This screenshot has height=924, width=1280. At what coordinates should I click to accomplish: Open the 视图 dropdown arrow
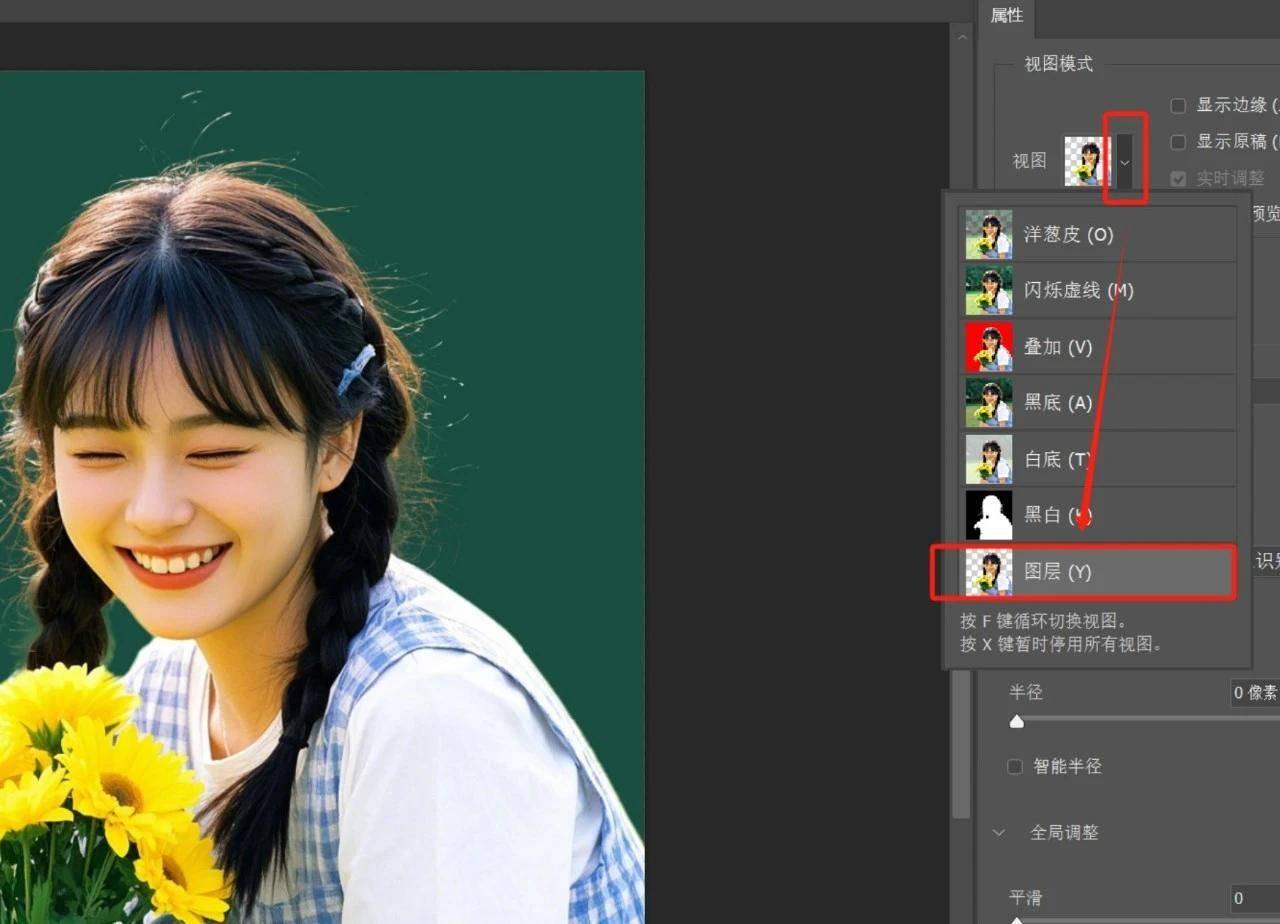1125,161
